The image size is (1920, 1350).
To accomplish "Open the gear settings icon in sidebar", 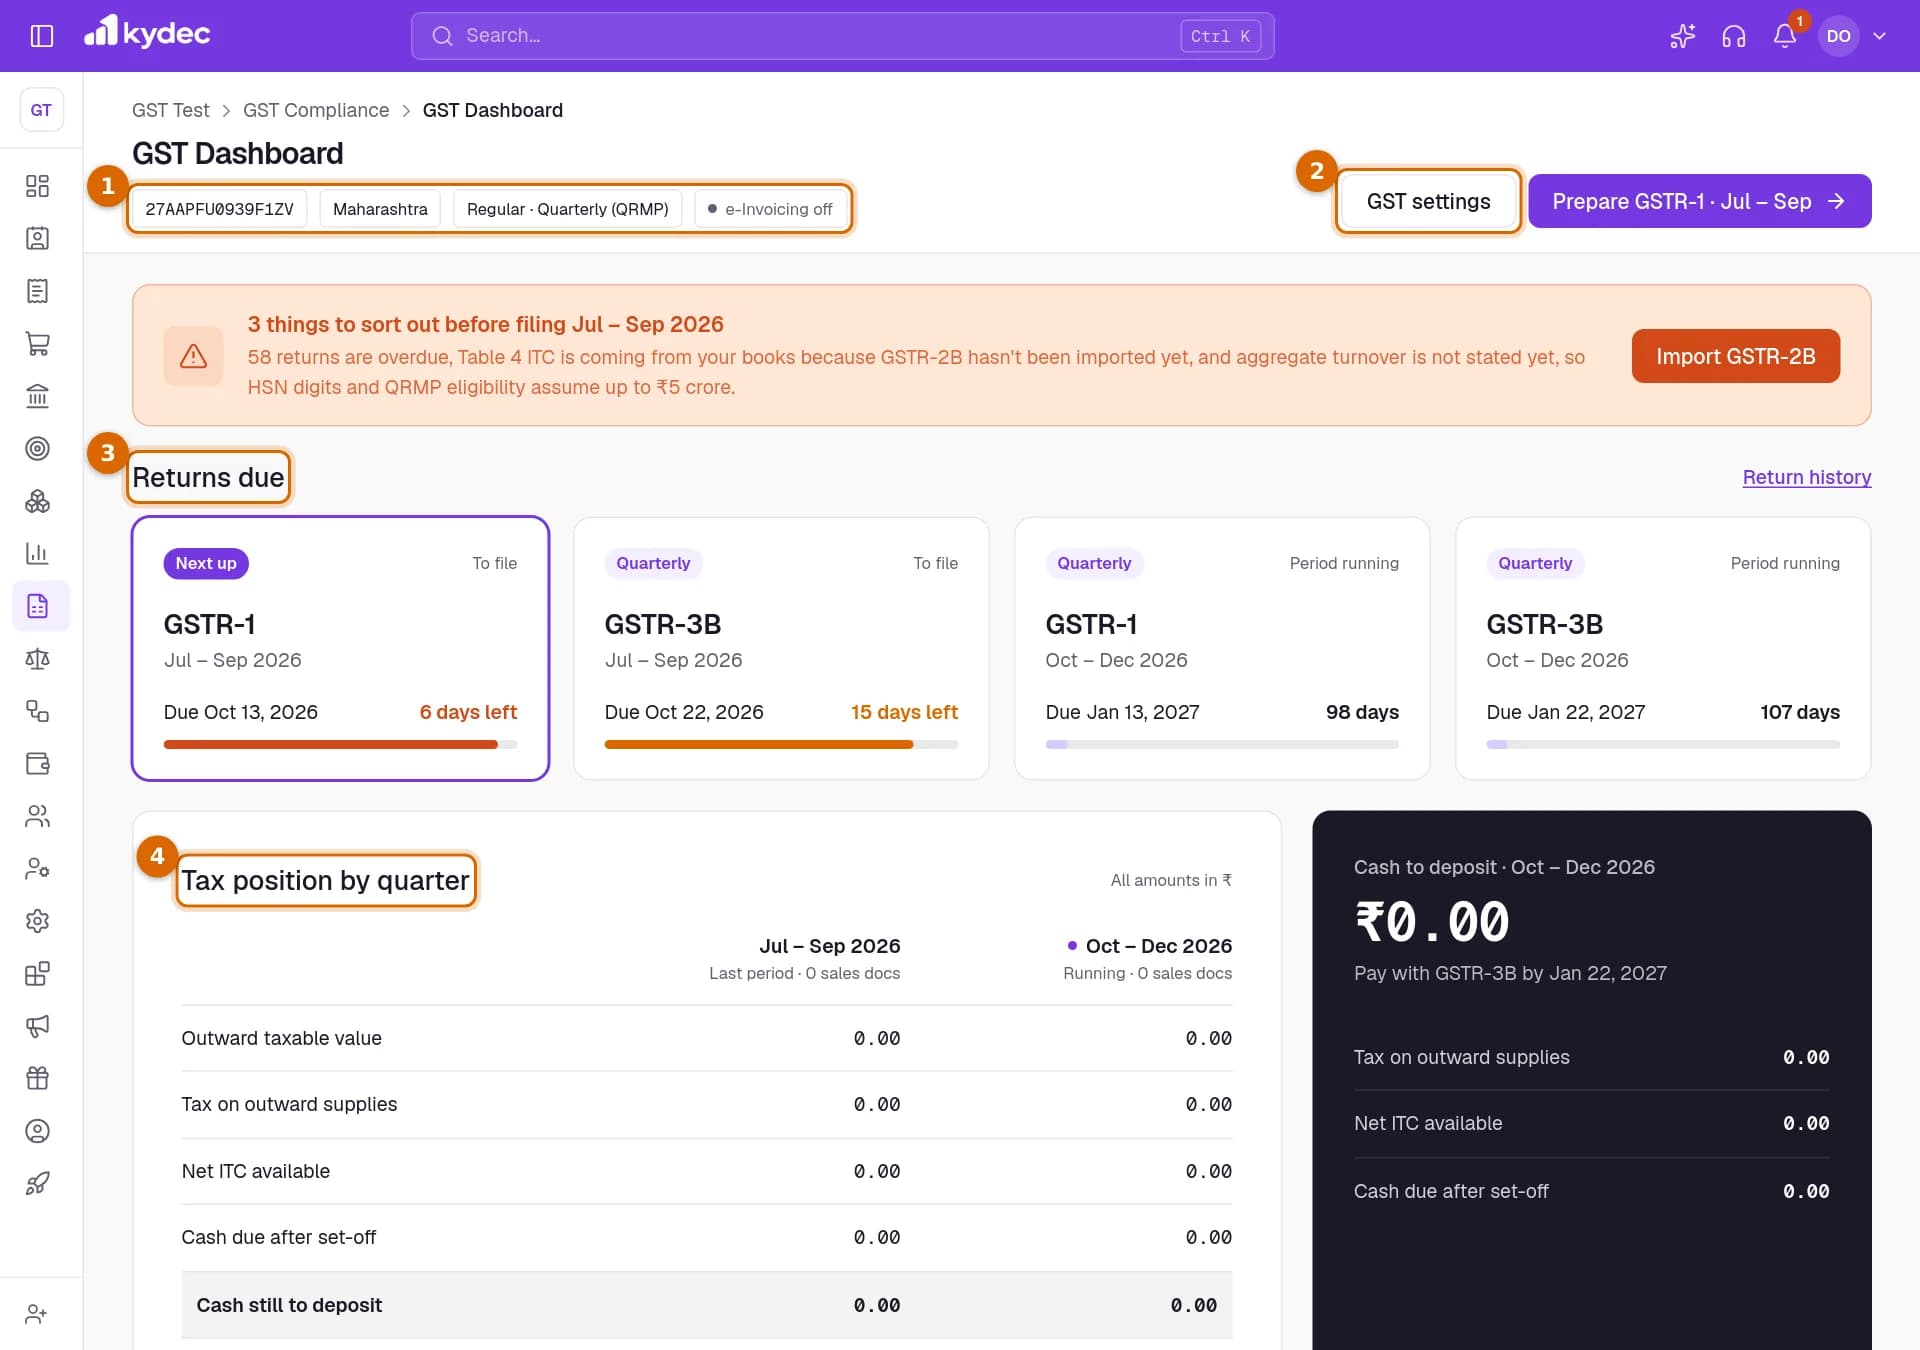I will [37, 921].
